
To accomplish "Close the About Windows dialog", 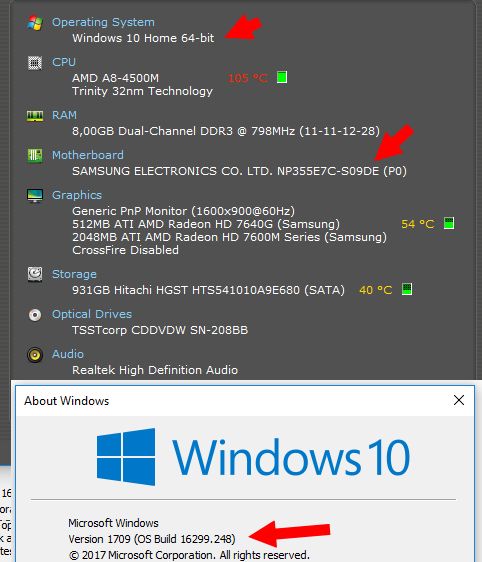I will pyautogui.click(x=459, y=400).
